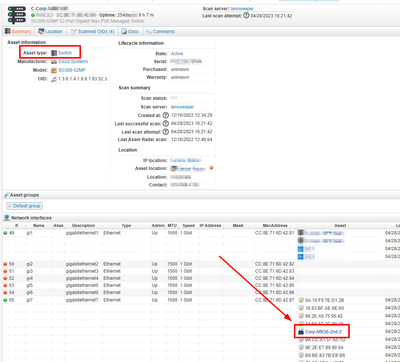Sort interfaces by the MacAddress column header

(275, 226)
